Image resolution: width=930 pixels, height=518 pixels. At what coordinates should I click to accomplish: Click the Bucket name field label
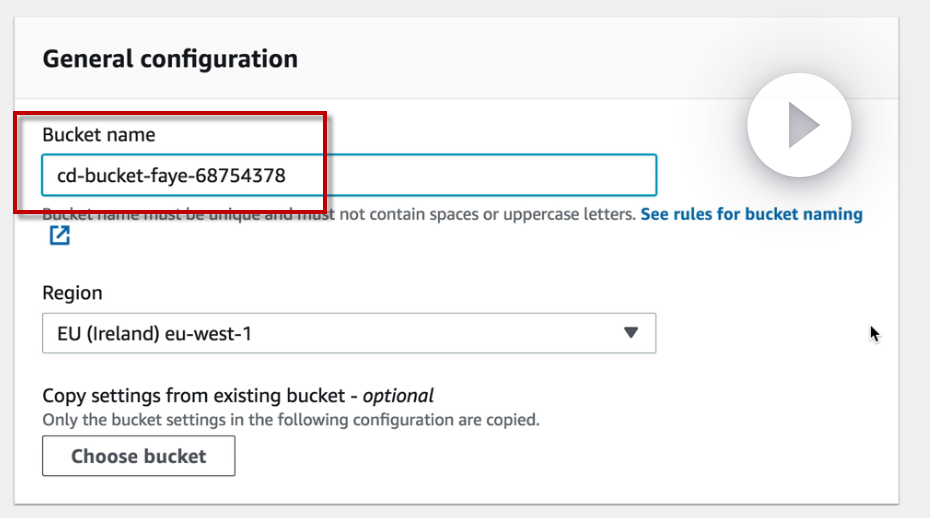click(98, 134)
